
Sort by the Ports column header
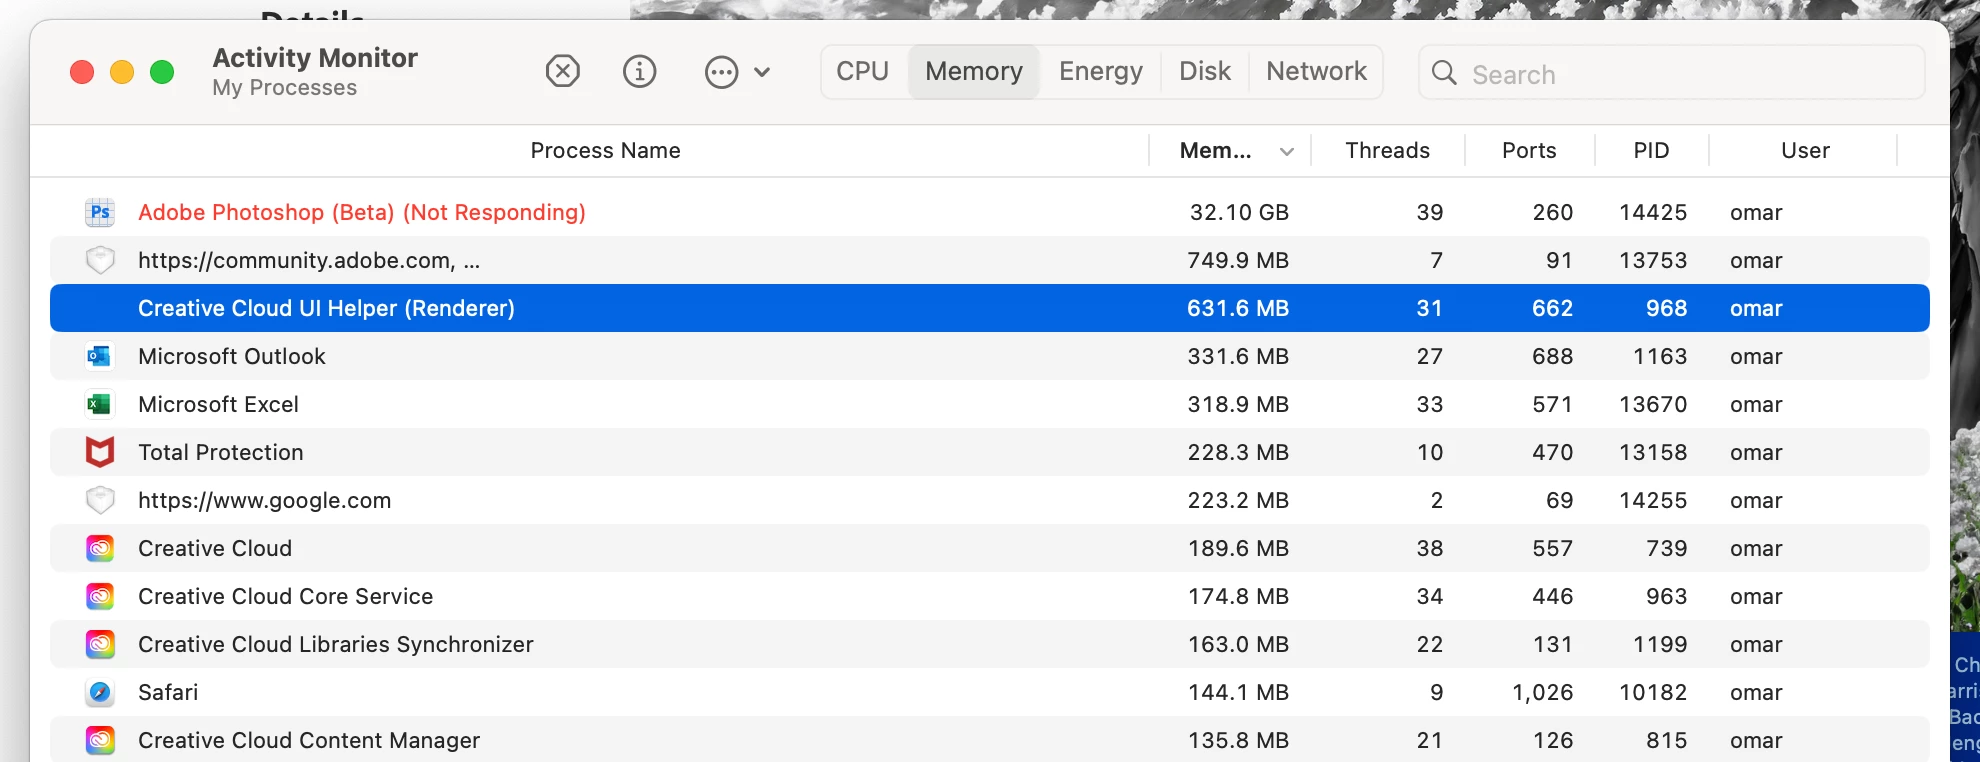coord(1529,151)
